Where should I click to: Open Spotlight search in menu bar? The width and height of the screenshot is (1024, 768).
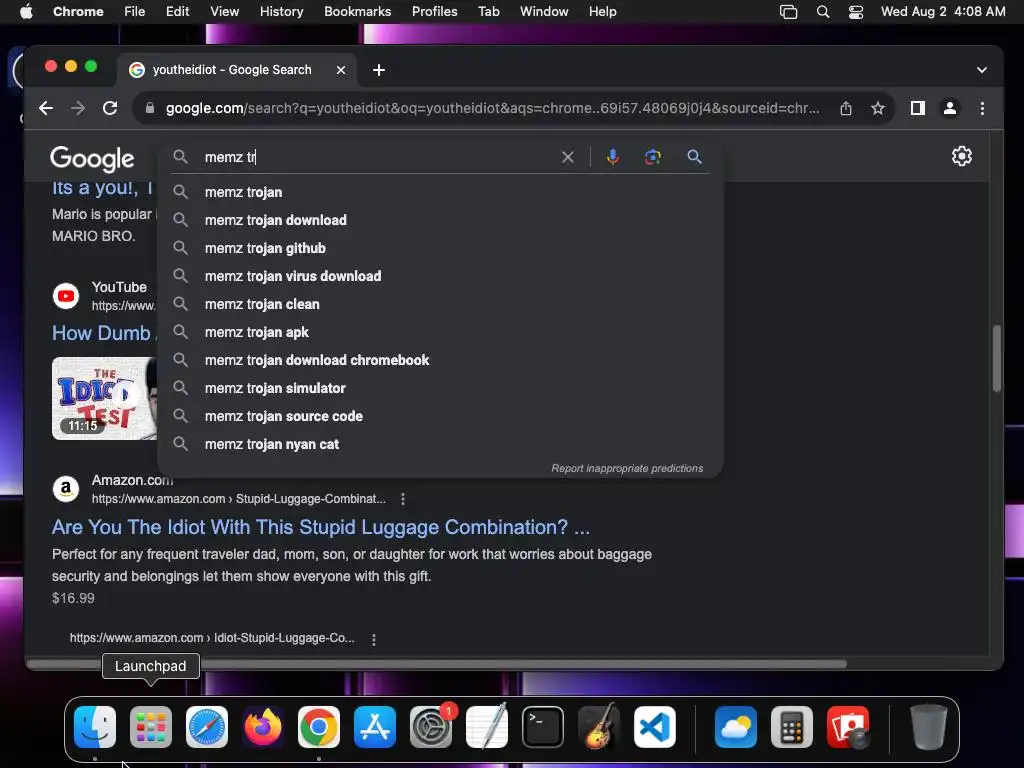(x=823, y=12)
